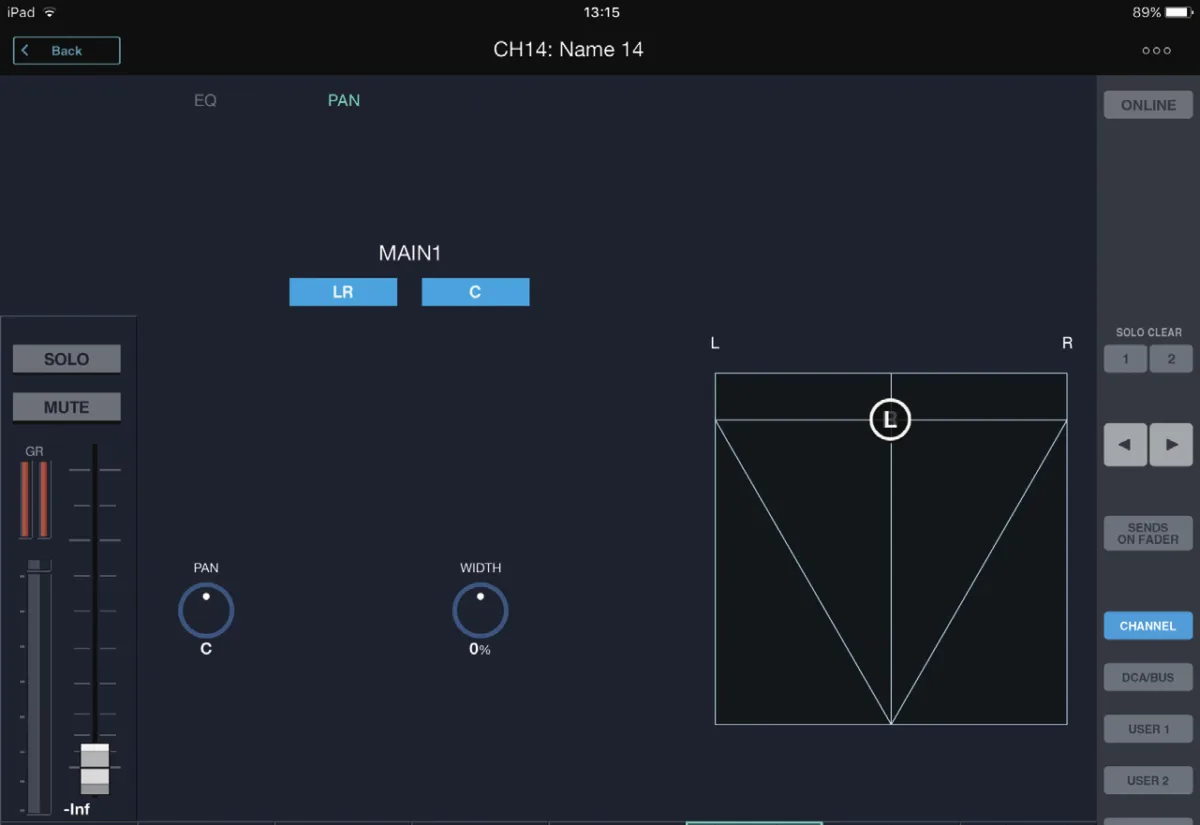1200x825 pixels.
Task: Click the -Inf fader level value
Action: pyautogui.click(x=76, y=809)
